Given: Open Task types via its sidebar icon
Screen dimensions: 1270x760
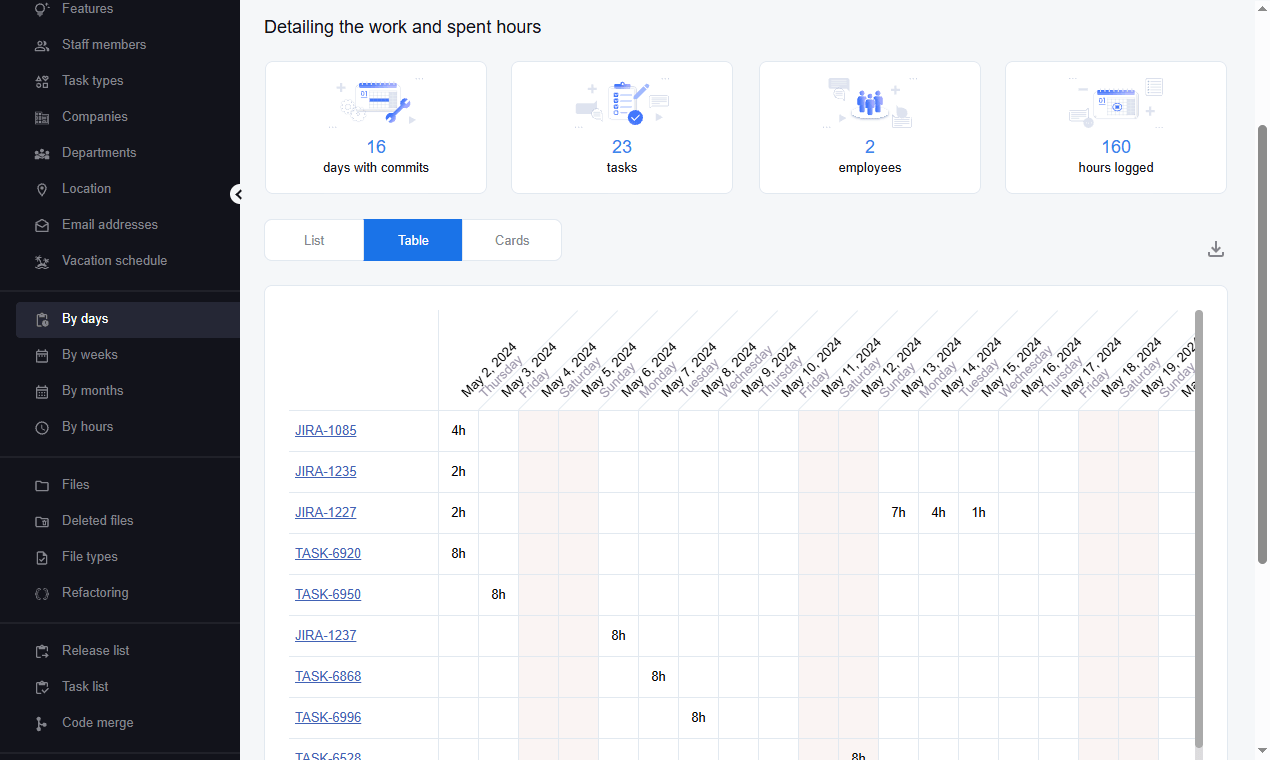Looking at the screenshot, I should [42, 81].
